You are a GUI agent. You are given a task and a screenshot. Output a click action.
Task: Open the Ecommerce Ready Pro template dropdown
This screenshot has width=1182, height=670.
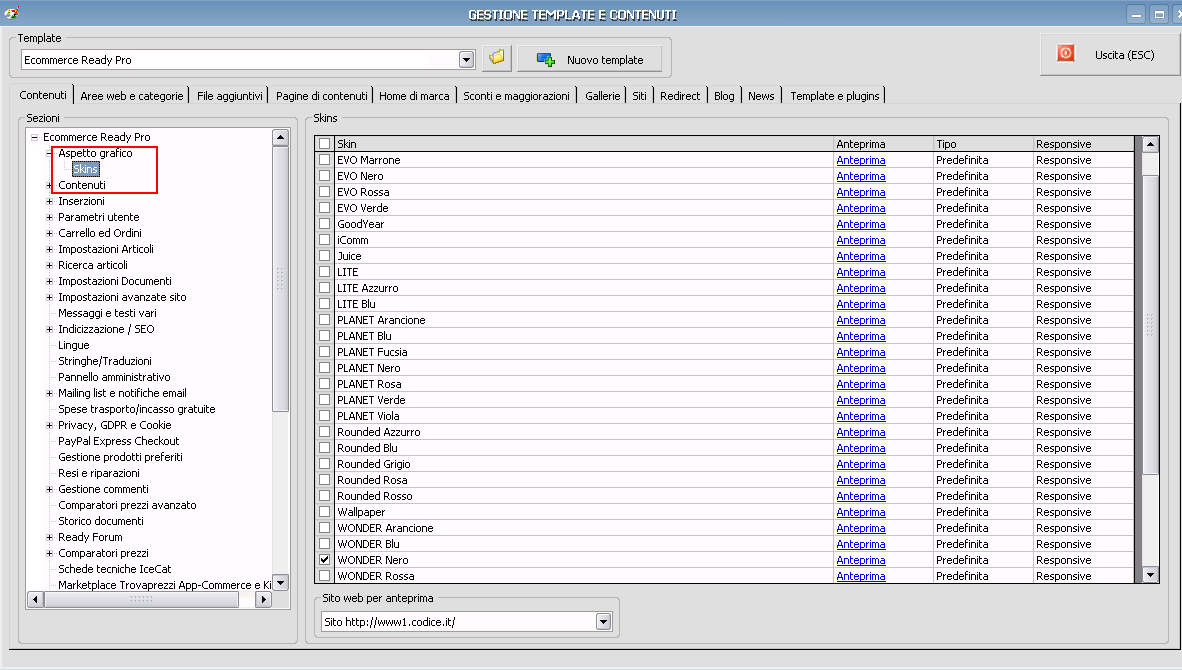(x=466, y=60)
